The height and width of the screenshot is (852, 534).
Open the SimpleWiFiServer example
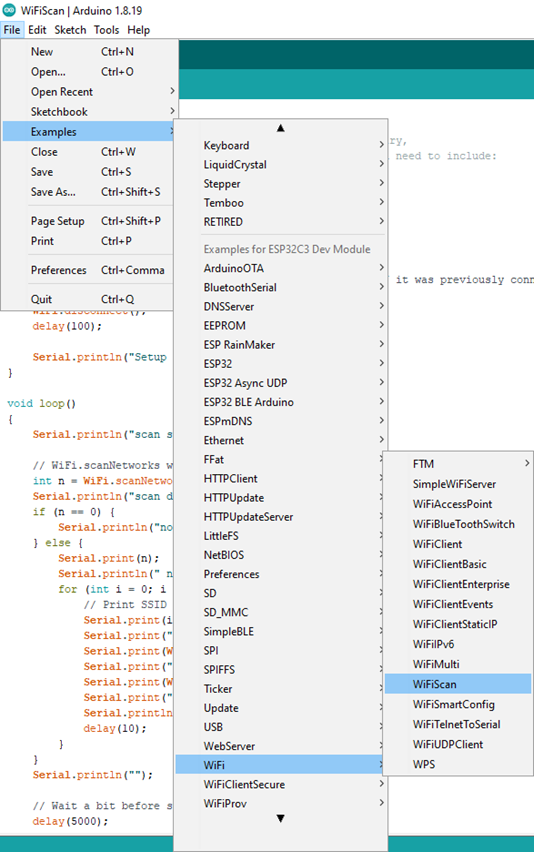tap(458, 484)
